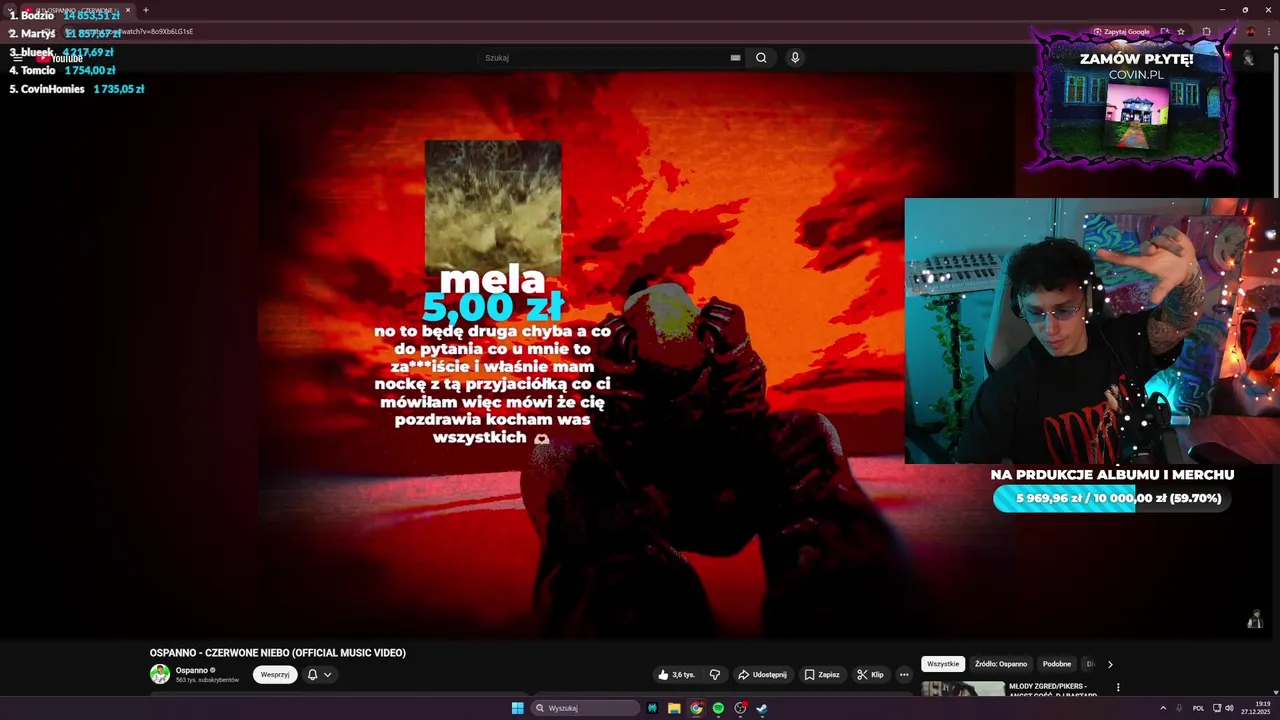Open Steam from the taskbar
The height and width of the screenshot is (720, 1280).
(761, 708)
